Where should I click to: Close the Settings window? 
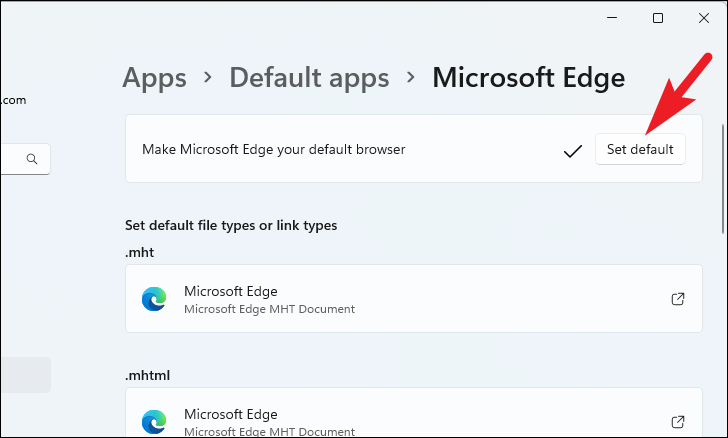(704, 18)
